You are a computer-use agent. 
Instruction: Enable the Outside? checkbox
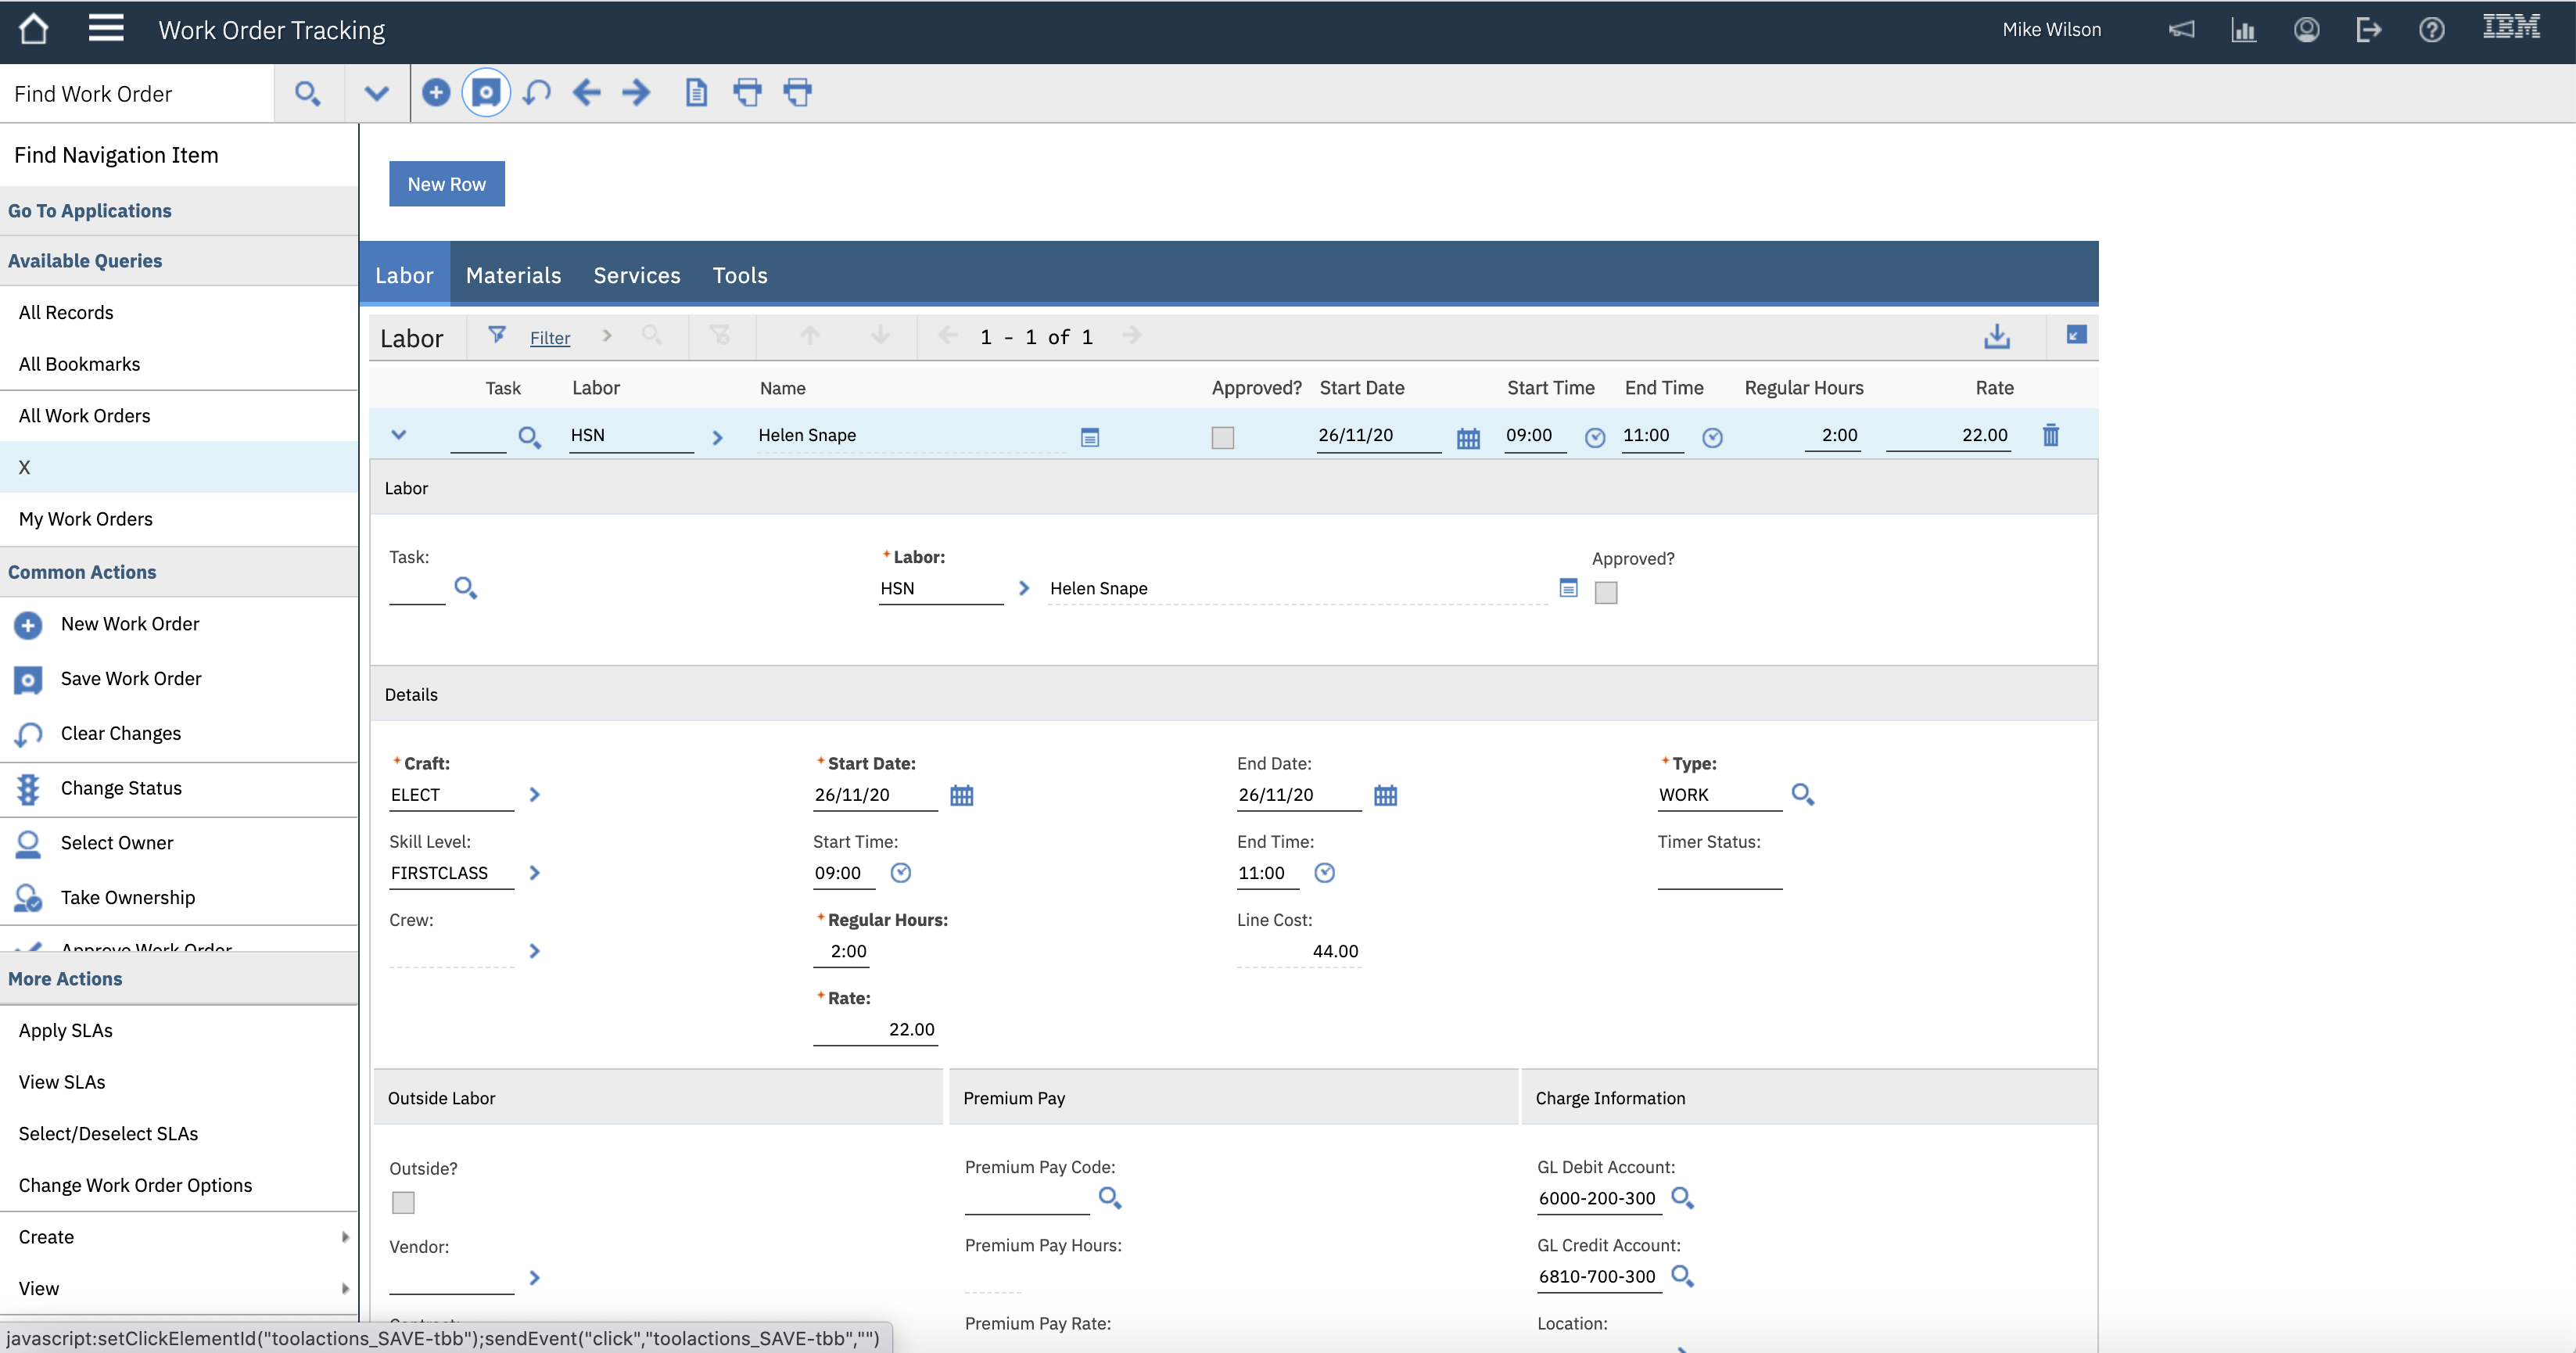click(403, 1203)
